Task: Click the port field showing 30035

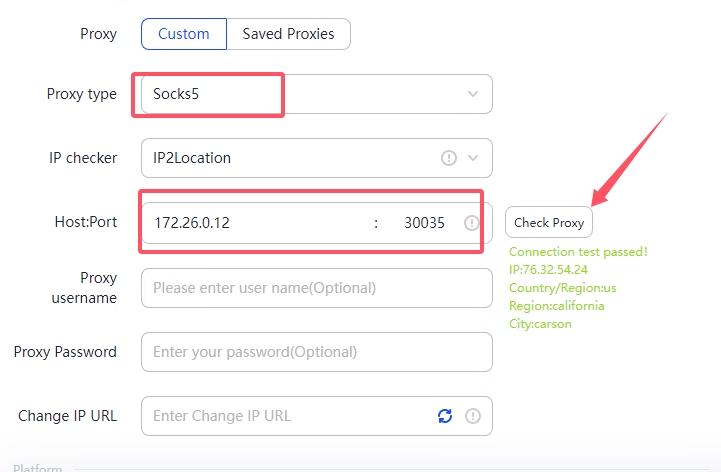Action: 424,223
